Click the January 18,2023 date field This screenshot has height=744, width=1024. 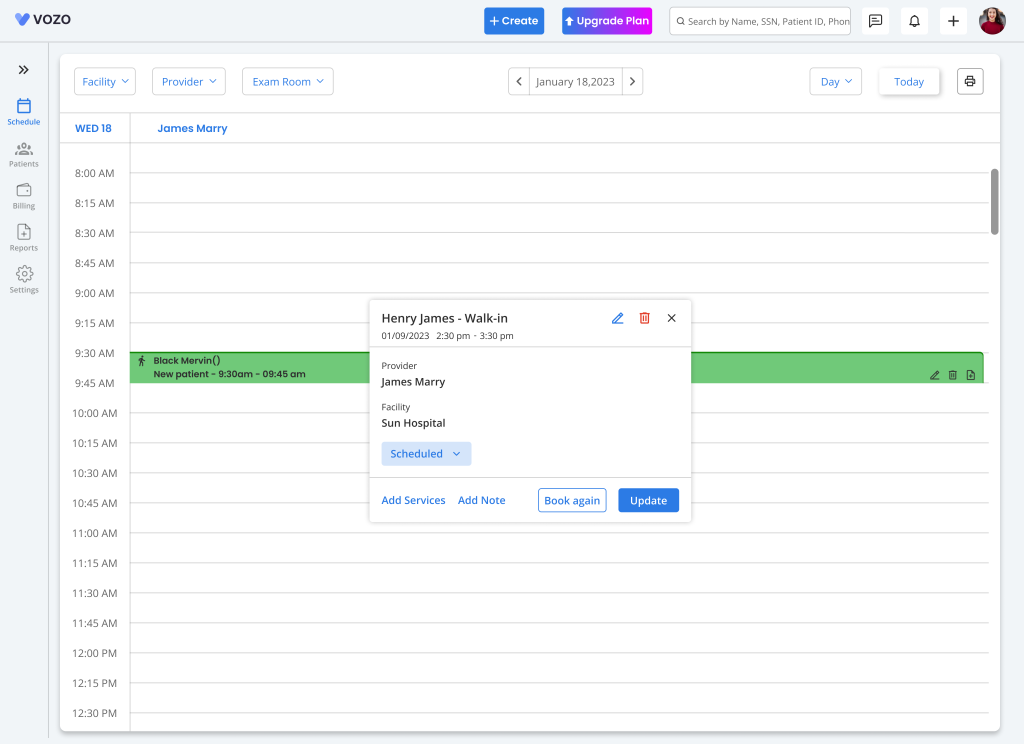tap(575, 82)
